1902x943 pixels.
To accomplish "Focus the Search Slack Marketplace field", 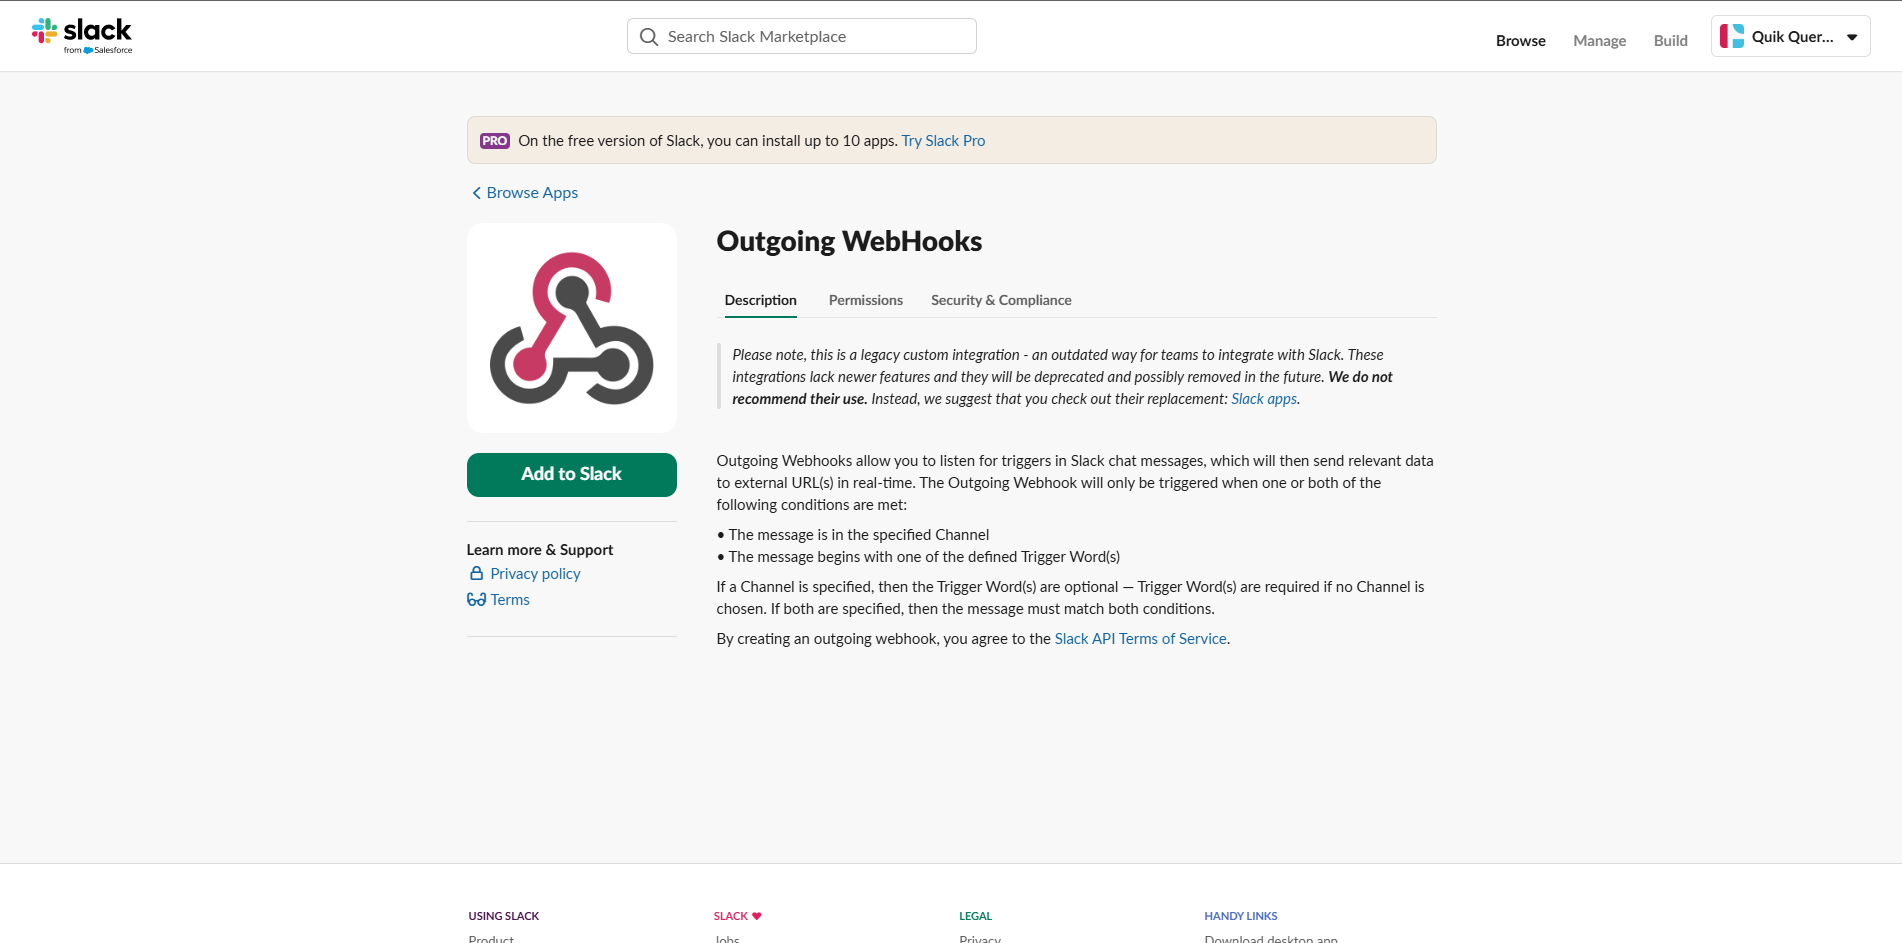I will pos(802,36).
